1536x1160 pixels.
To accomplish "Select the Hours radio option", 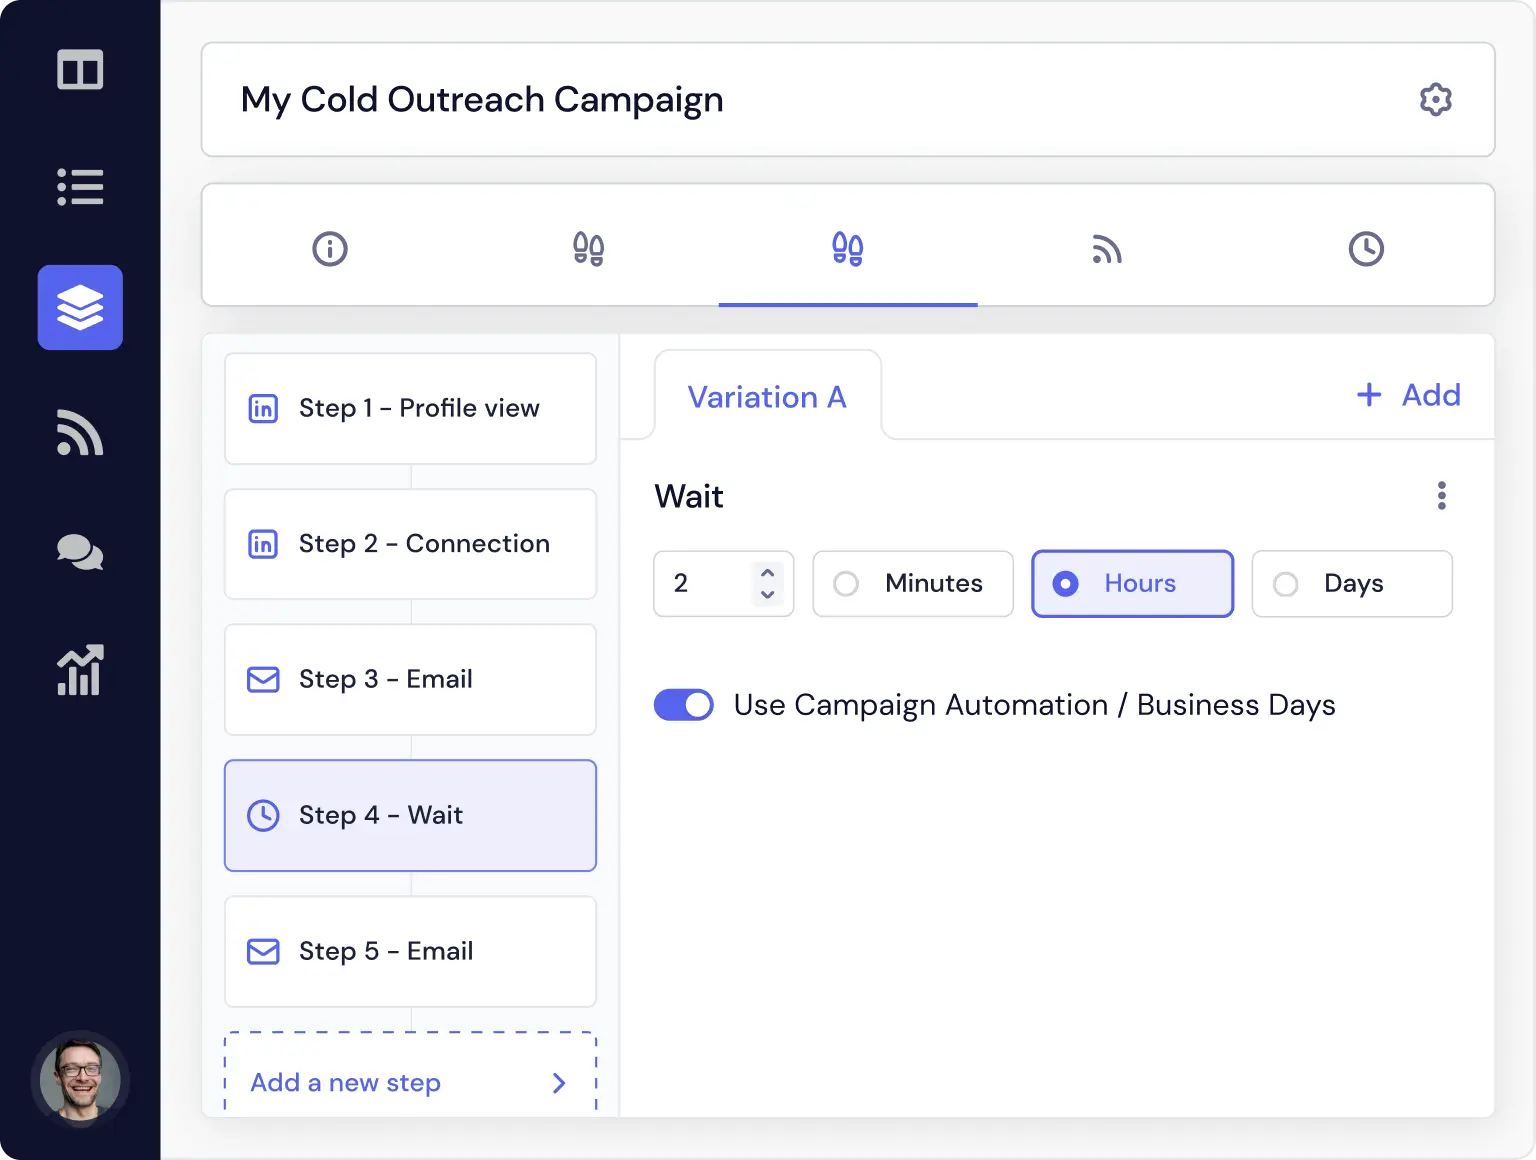I will pyautogui.click(x=1133, y=584).
